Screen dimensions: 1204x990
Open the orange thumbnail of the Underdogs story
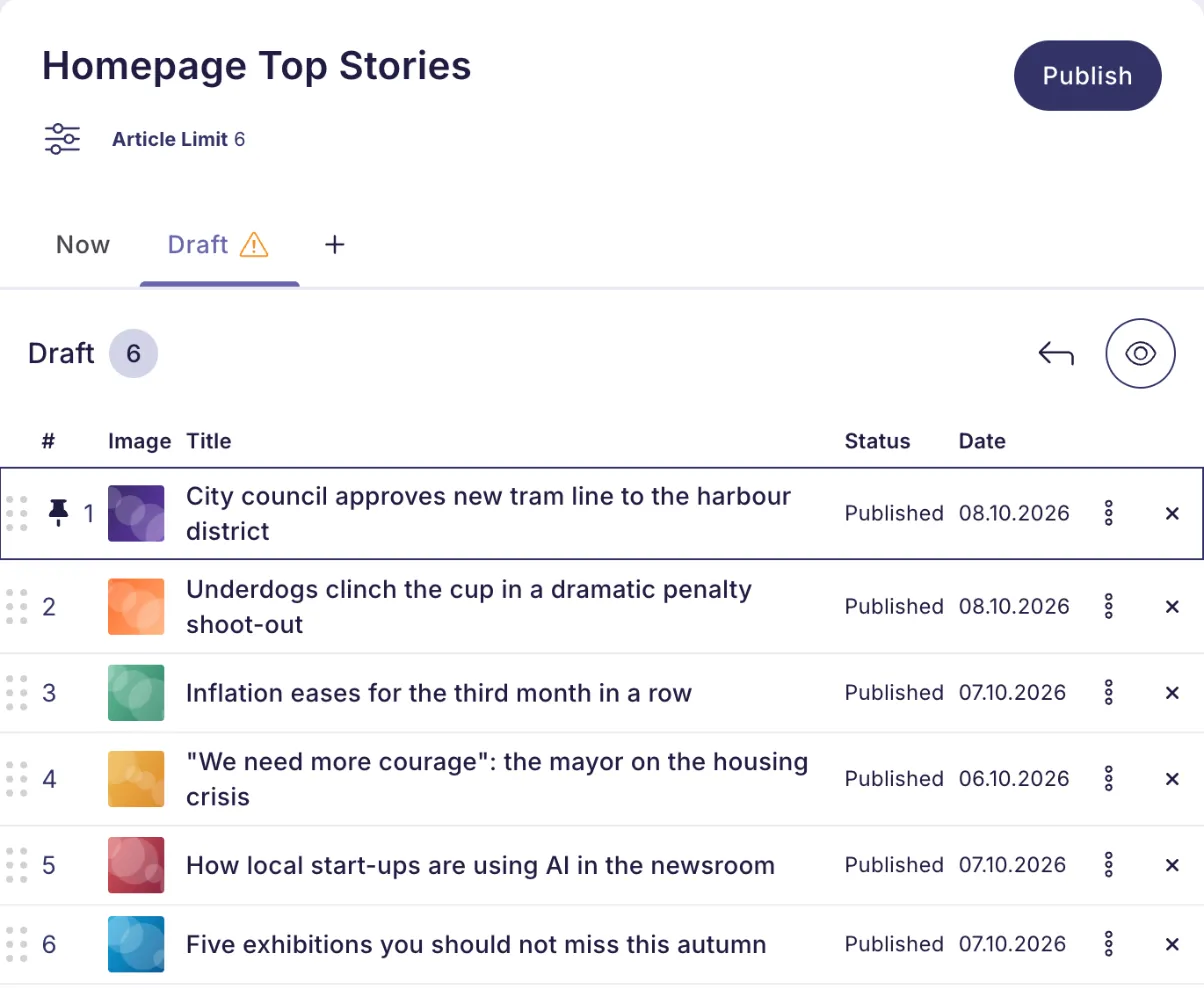click(136, 607)
